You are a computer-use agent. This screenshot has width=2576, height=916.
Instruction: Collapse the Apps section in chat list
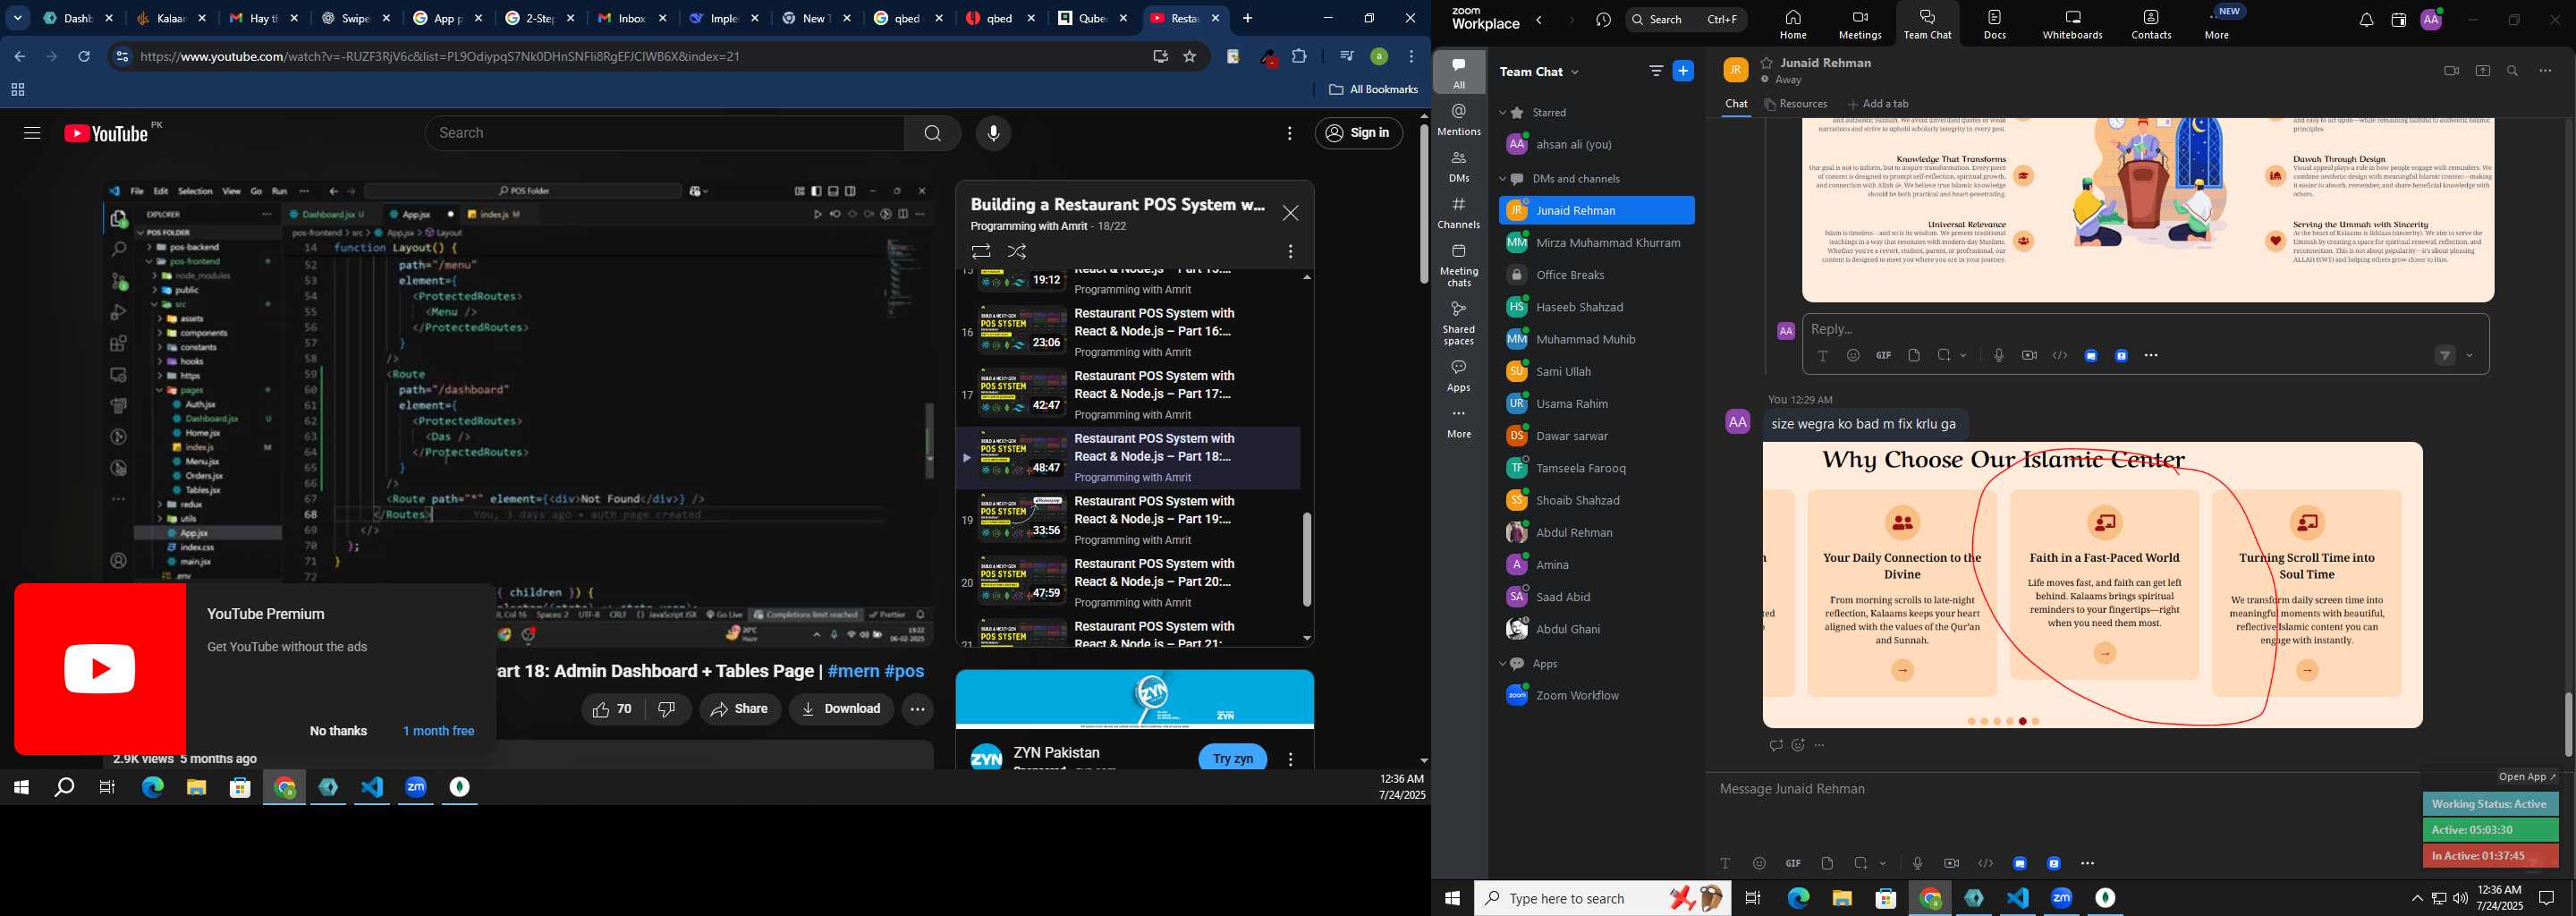pyautogui.click(x=1502, y=664)
